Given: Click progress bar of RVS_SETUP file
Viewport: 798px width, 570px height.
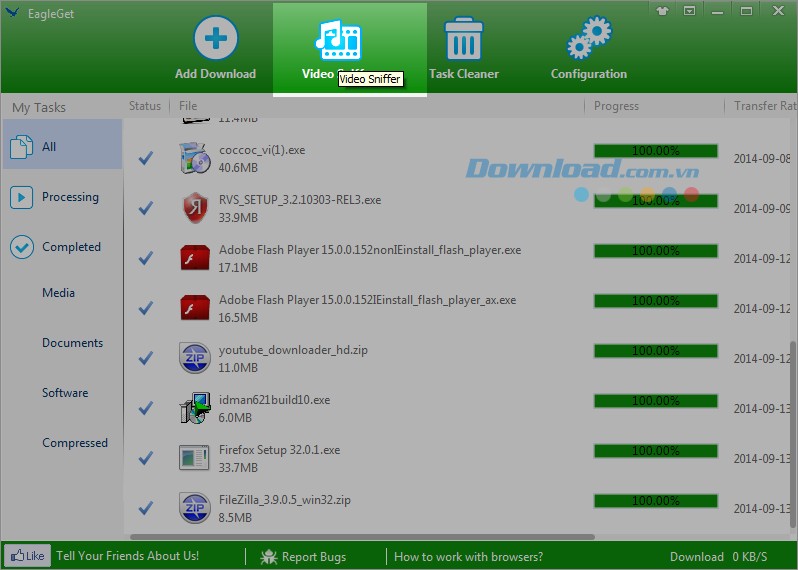Looking at the screenshot, I should click(655, 201).
